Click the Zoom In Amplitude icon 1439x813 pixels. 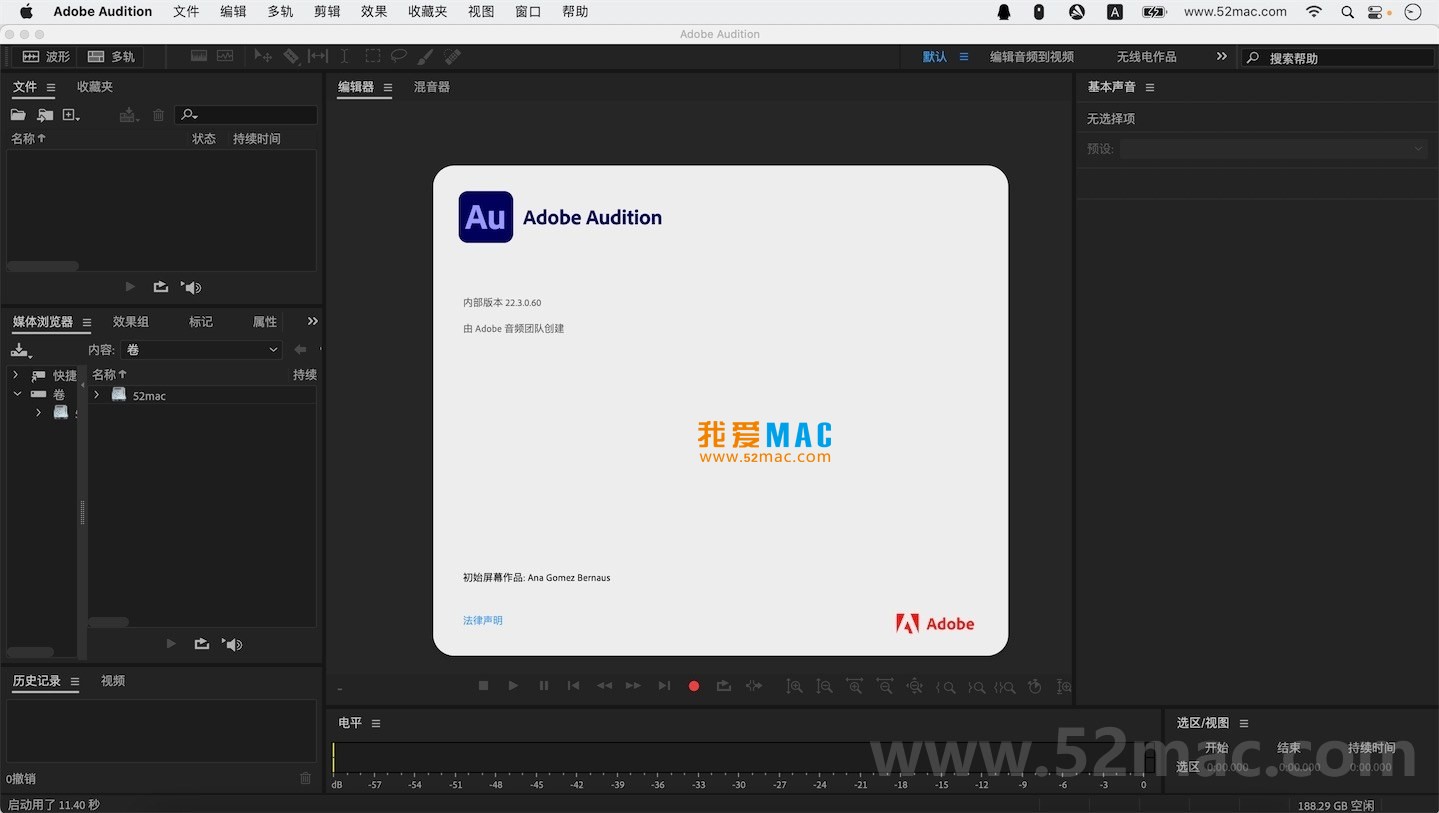[794, 686]
